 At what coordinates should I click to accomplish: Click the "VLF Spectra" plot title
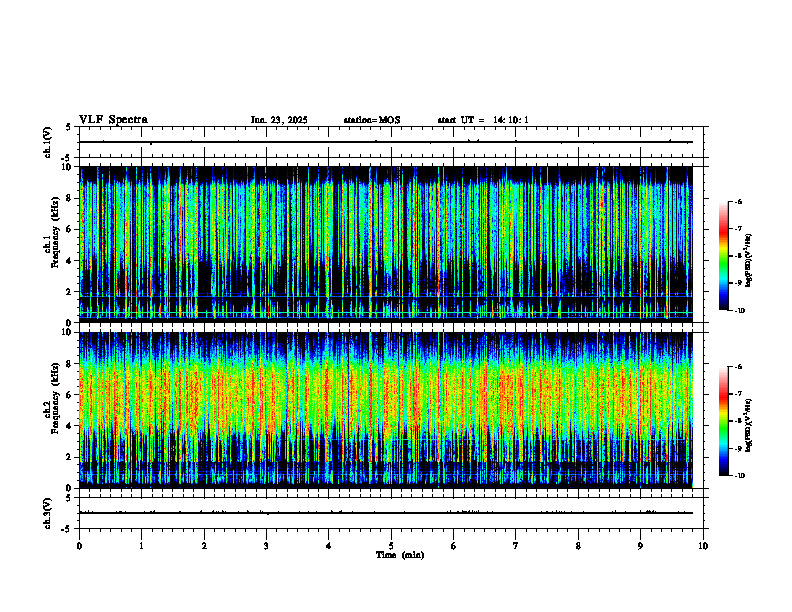pos(113,120)
